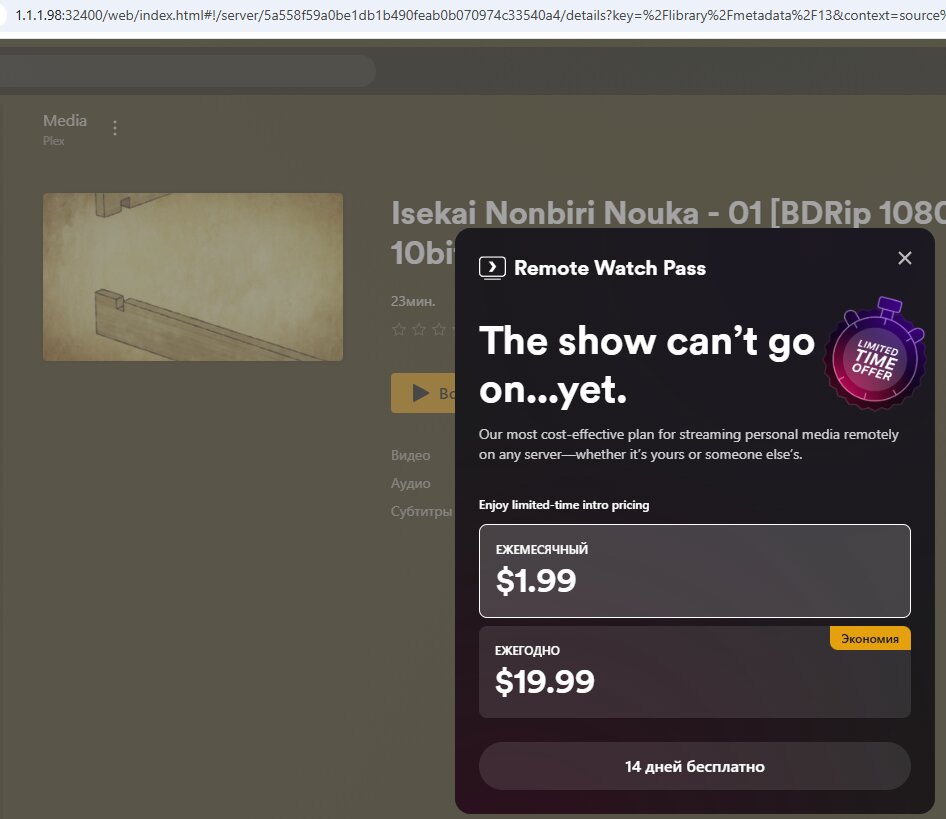
Task: Select the ЕЖЕГОДНО $19.99 plan
Action: coord(694,672)
